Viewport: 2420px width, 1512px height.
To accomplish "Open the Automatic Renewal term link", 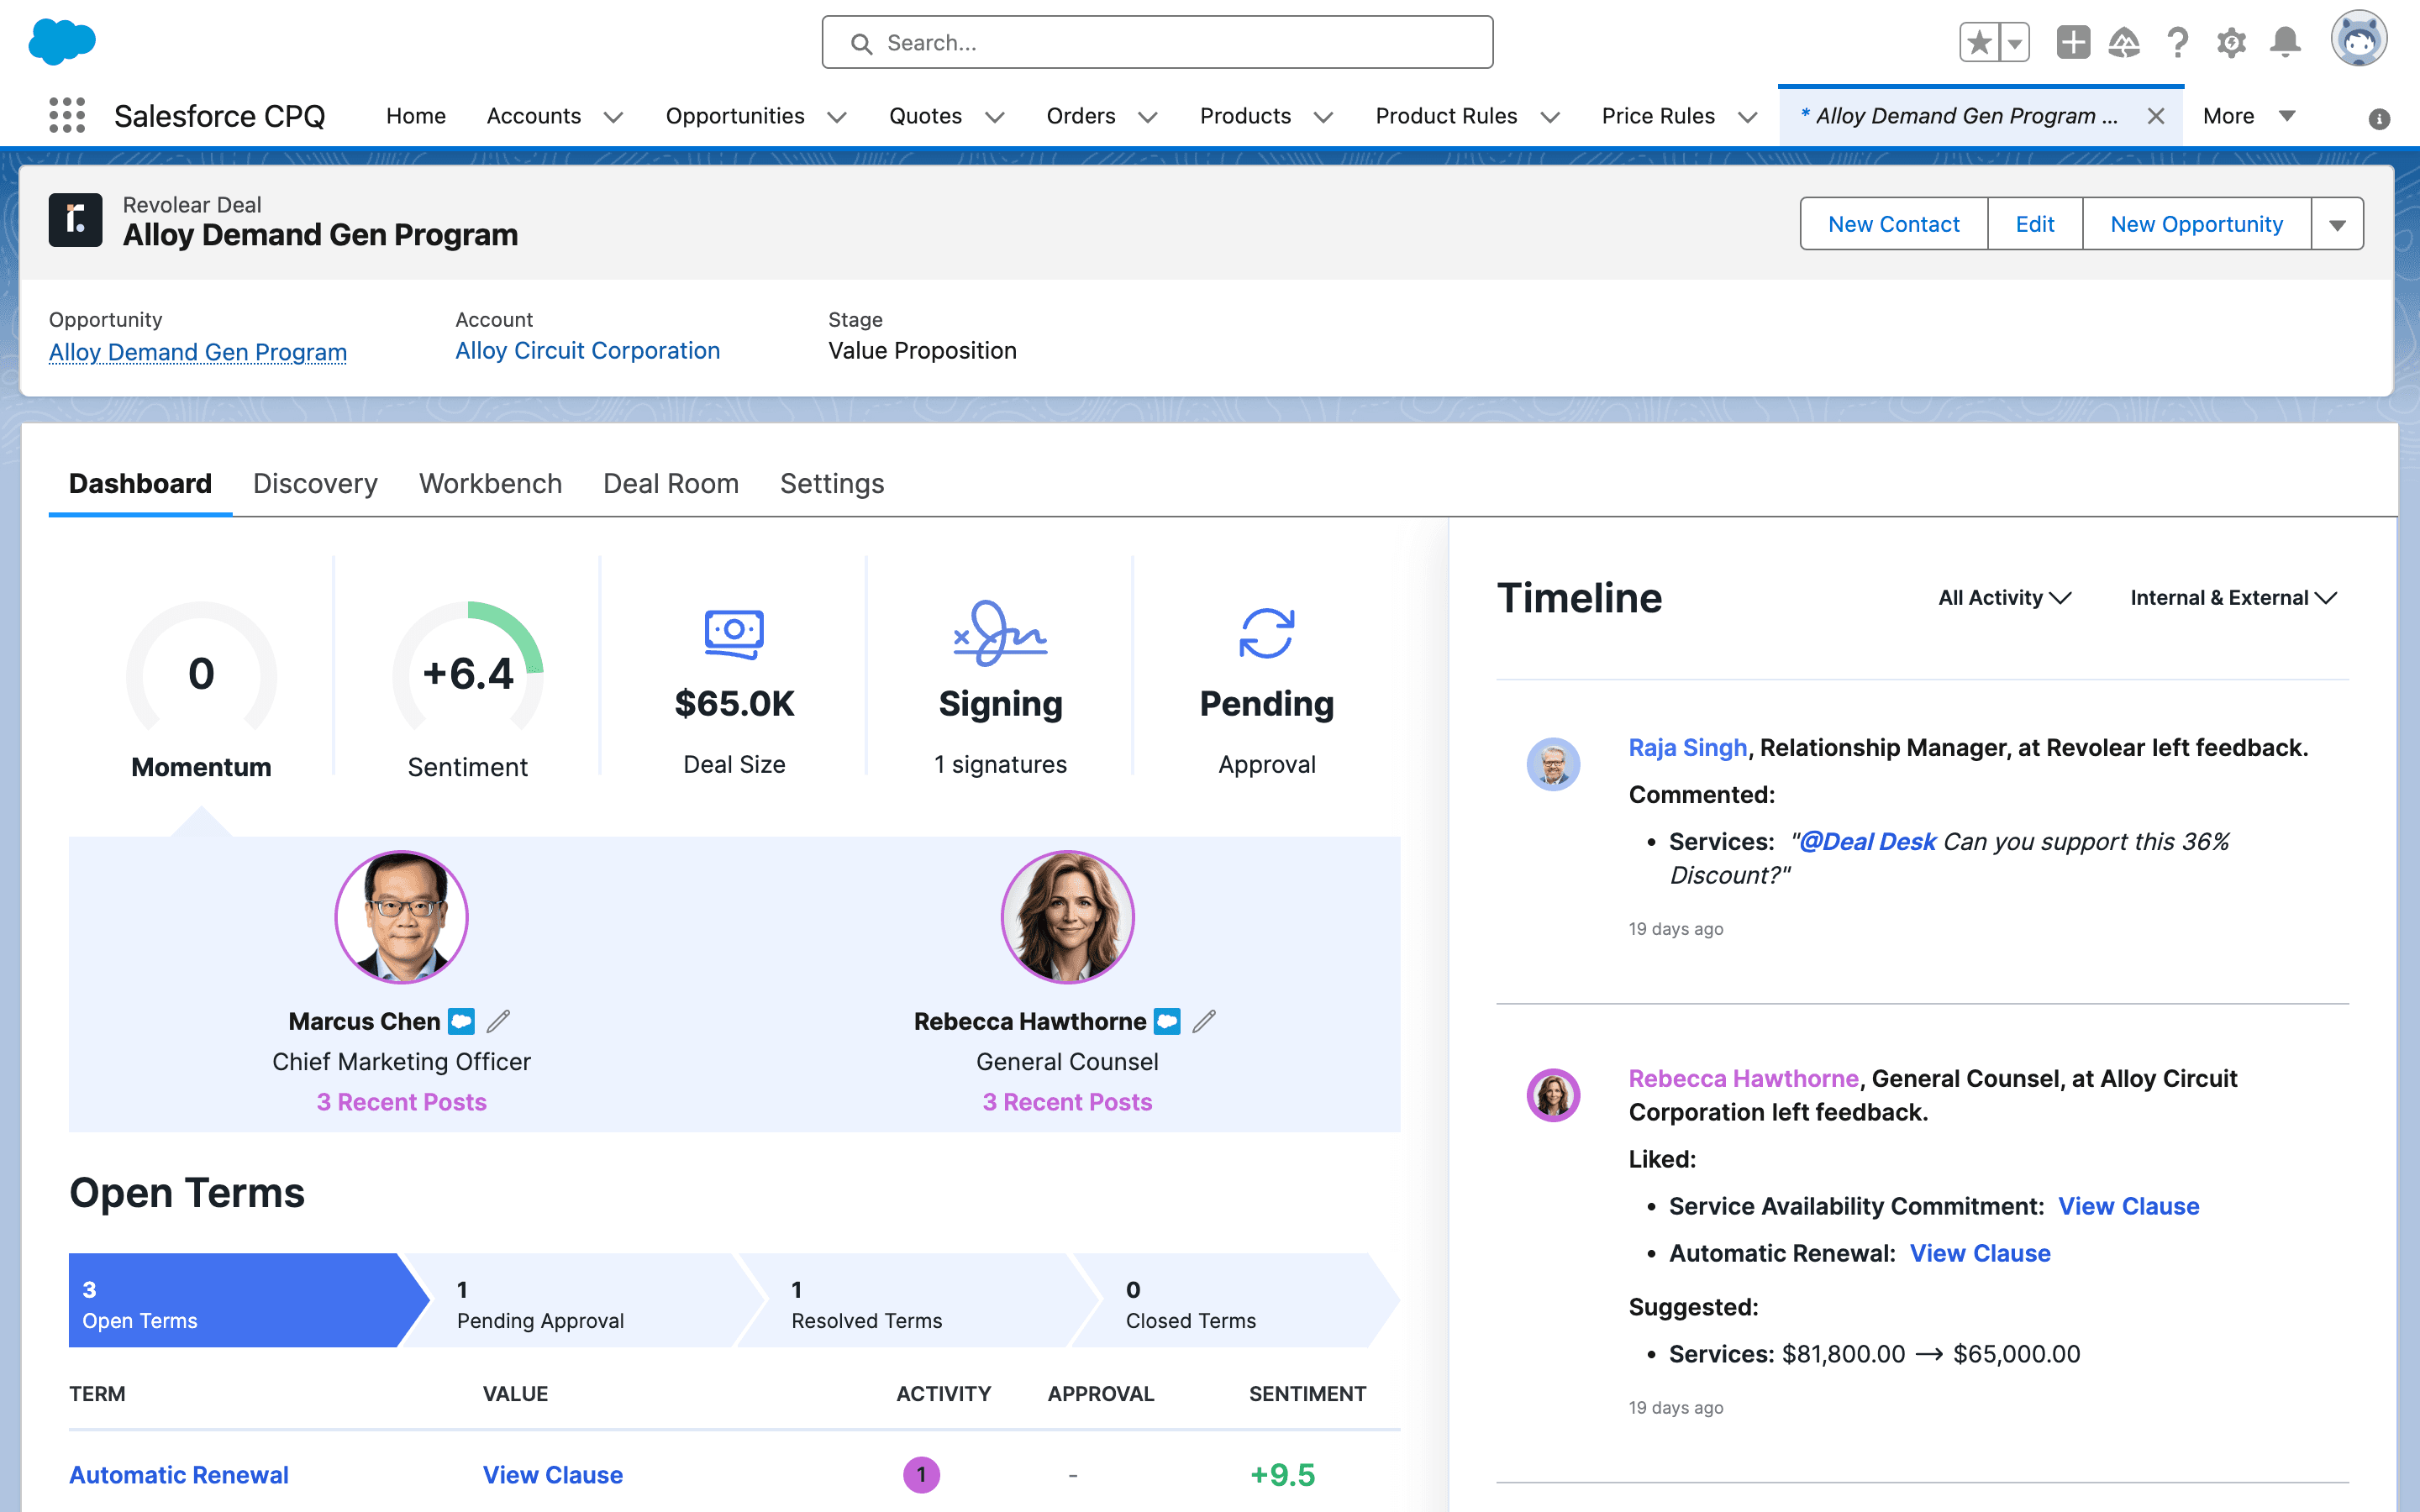I will point(179,1474).
